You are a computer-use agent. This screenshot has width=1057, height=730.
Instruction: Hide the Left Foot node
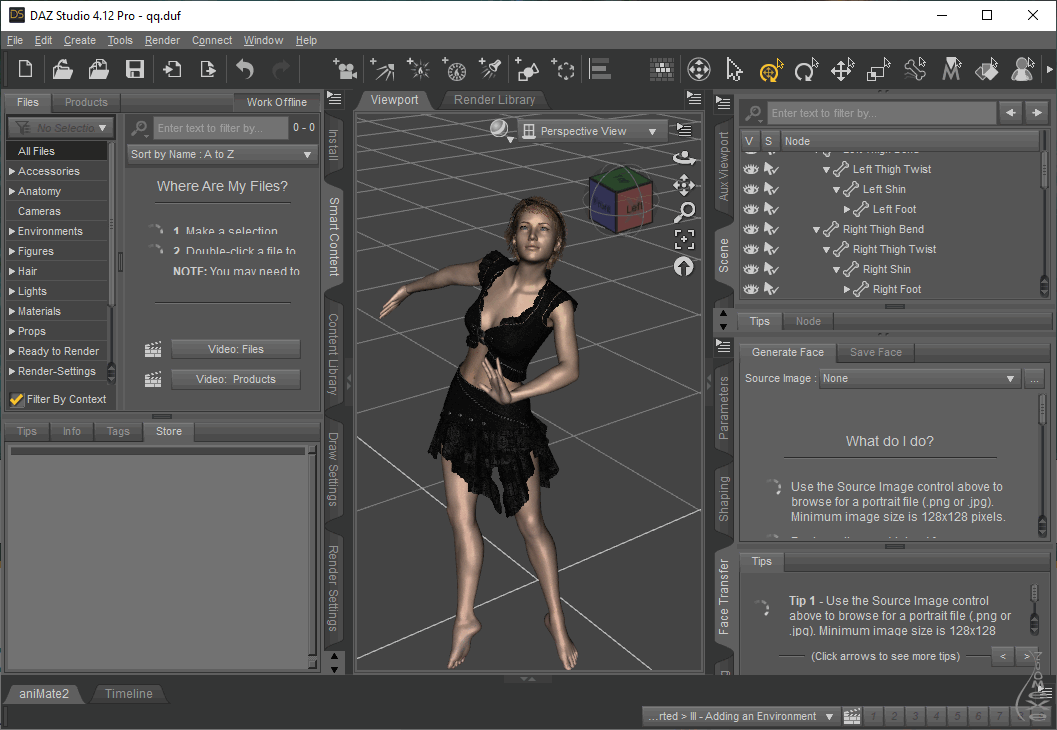click(750, 209)
